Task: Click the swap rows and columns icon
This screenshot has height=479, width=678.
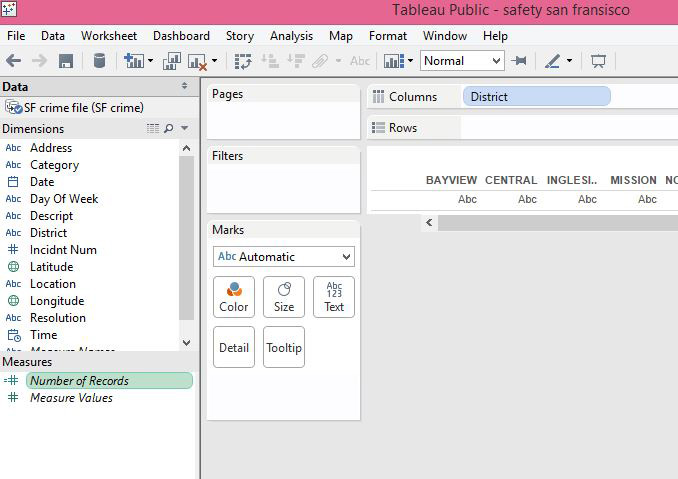Action: point(243,61)
